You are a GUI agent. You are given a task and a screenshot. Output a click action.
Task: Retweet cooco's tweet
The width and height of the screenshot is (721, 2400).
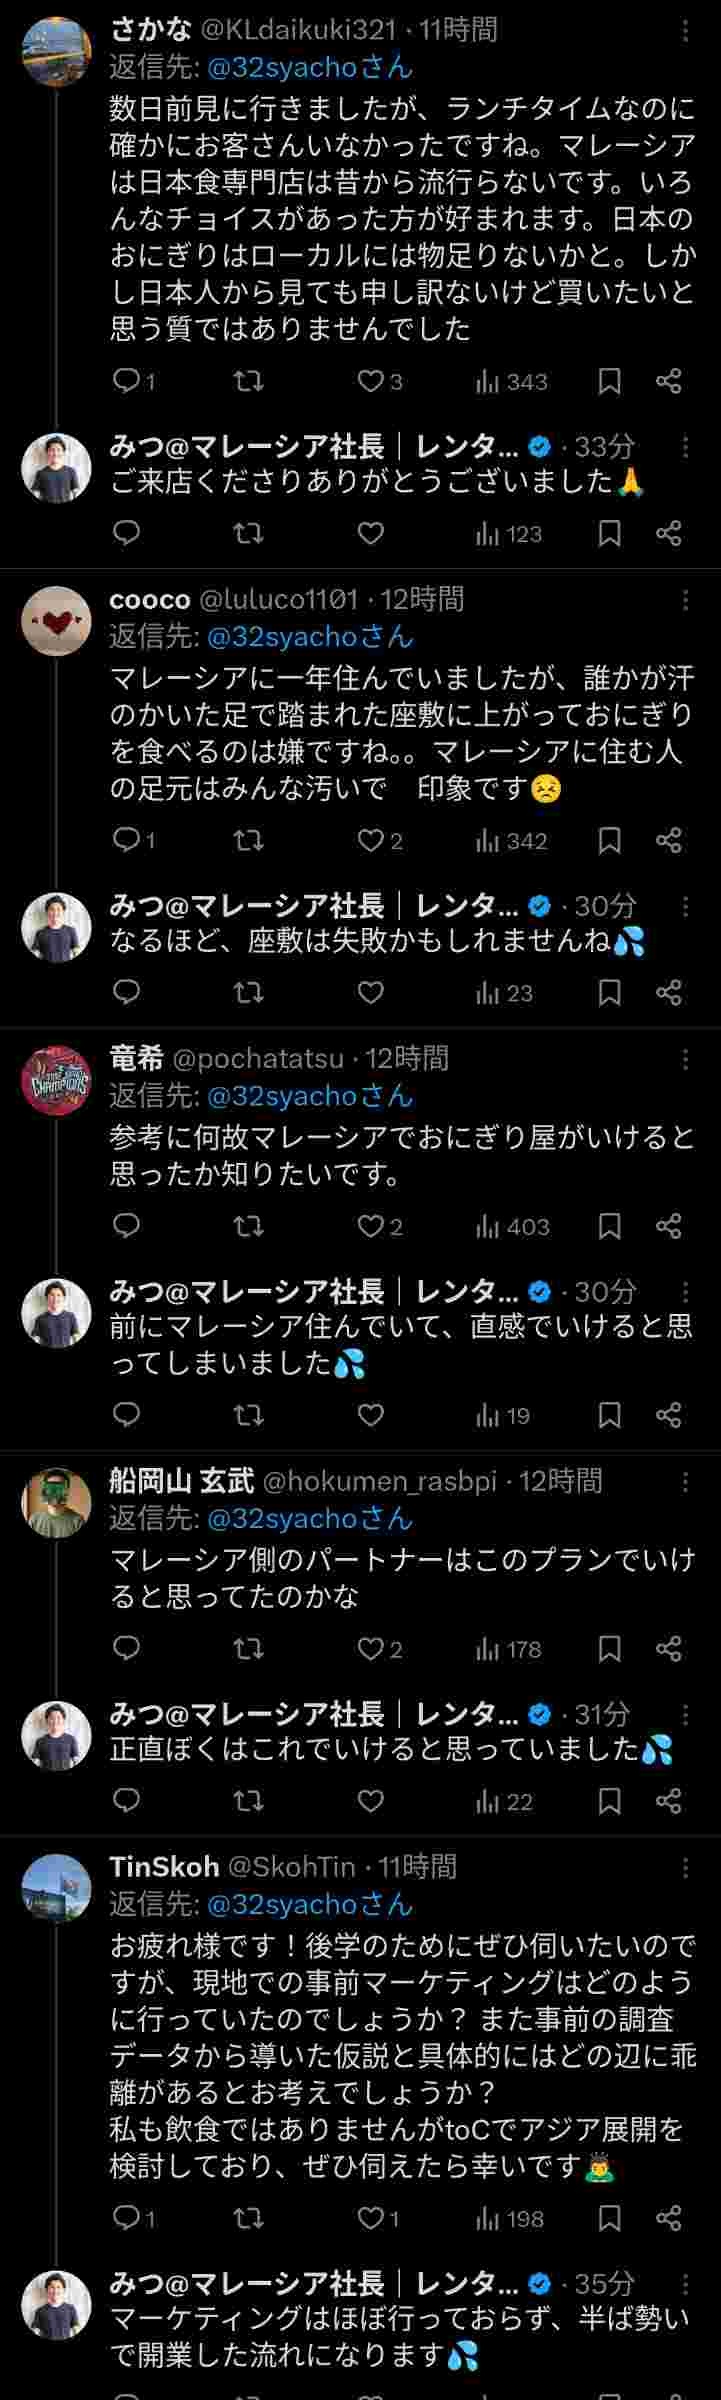248,840
